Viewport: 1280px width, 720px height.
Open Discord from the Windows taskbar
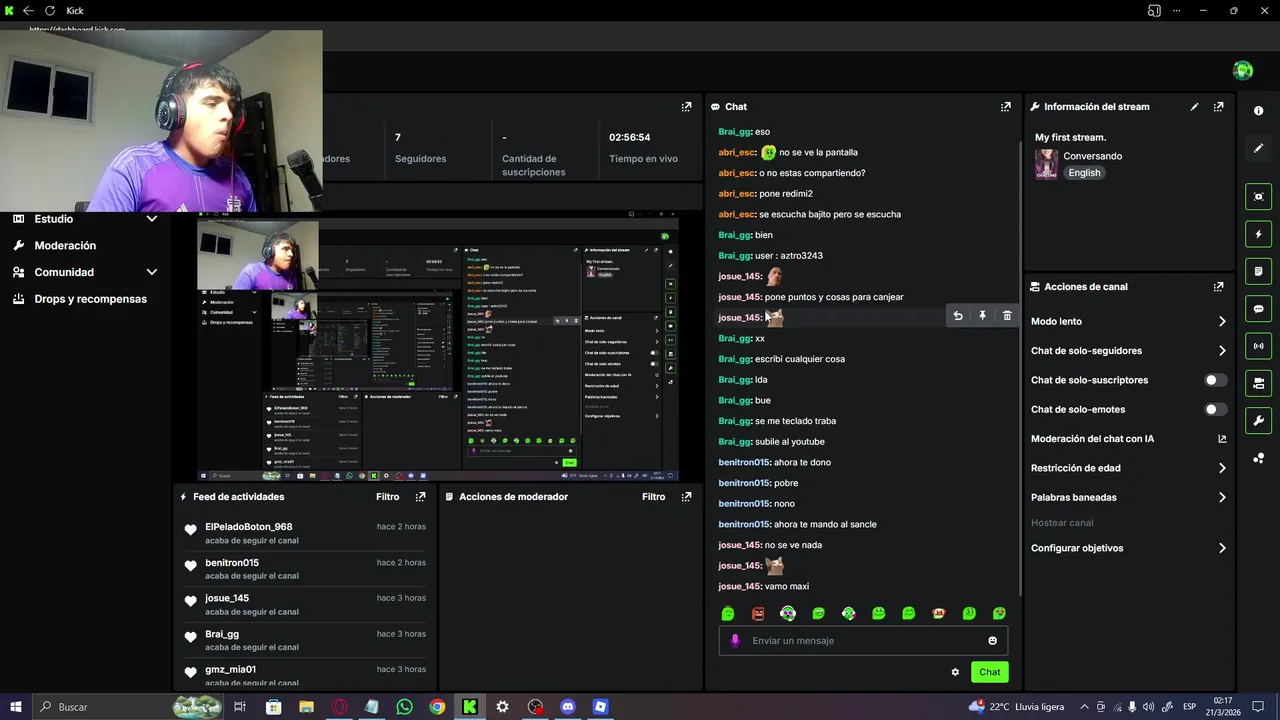[568, 707]
